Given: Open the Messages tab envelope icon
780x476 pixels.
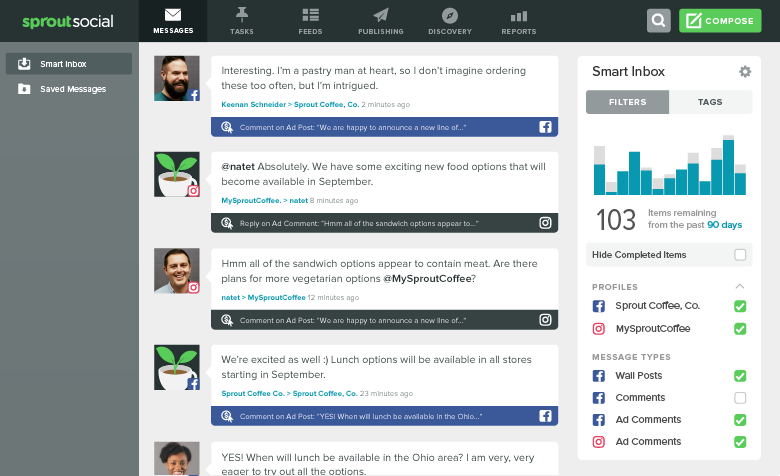Looking at the screenshot, I should pos(173,15).
